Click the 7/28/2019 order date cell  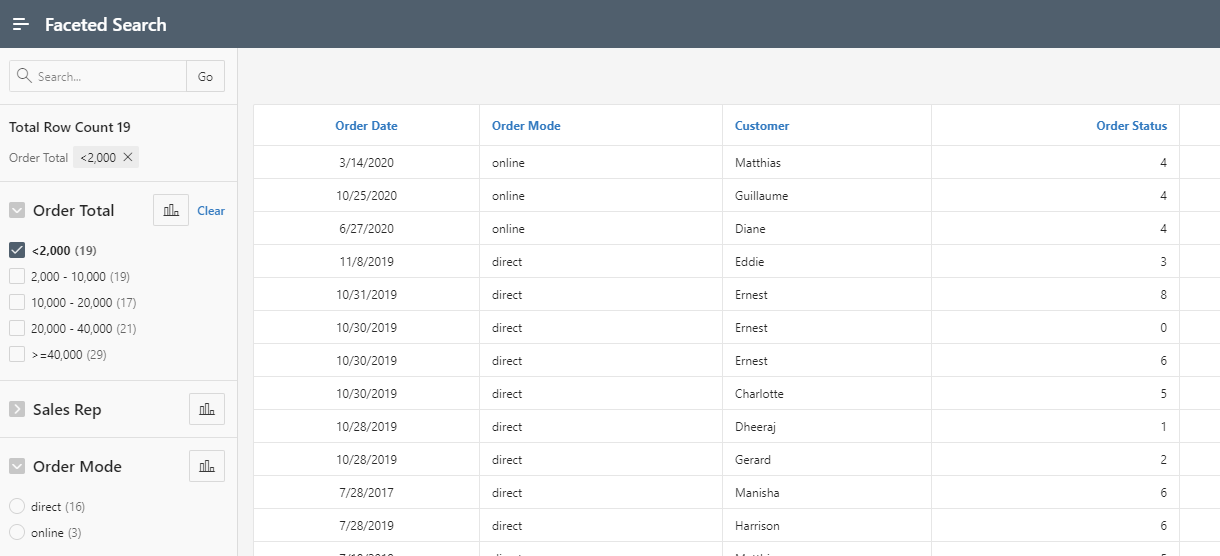366,525
